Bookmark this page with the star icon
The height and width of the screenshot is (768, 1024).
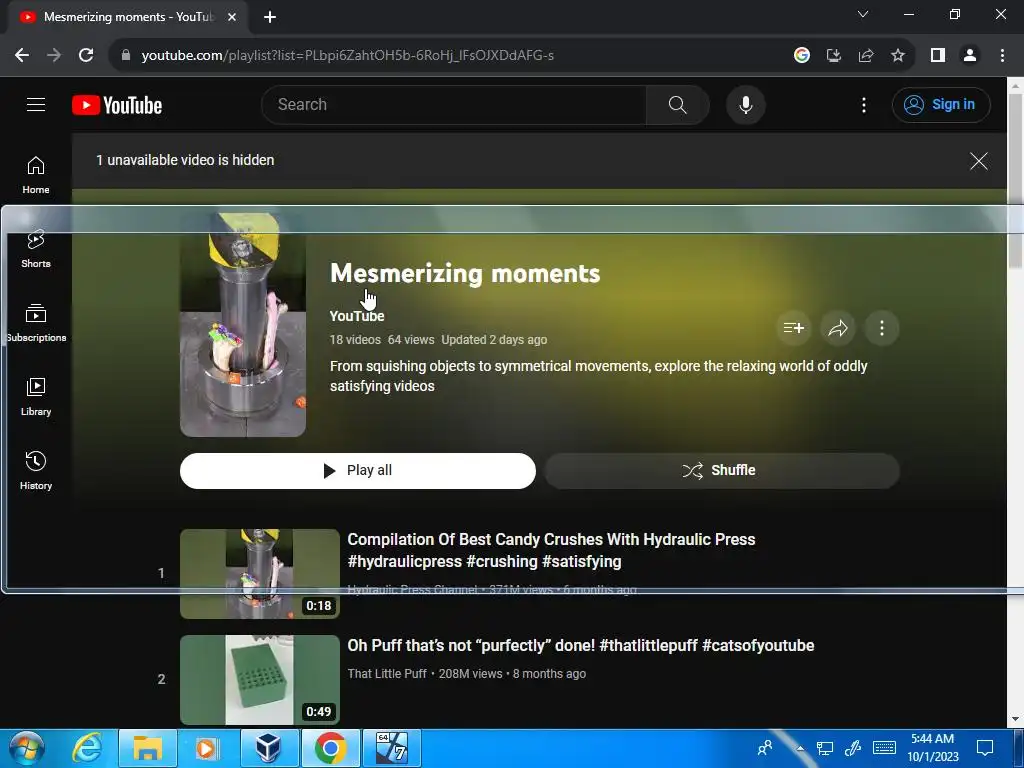pyautogui.click(x=898, y=56)
